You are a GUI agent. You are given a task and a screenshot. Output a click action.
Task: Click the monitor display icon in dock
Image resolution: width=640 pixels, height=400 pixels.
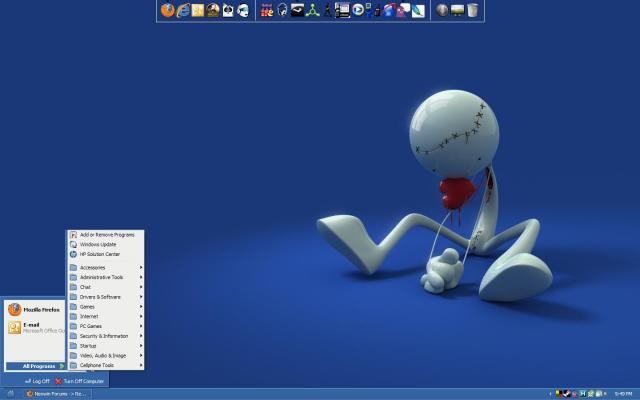pyautogui.click(x=457, y=10)
